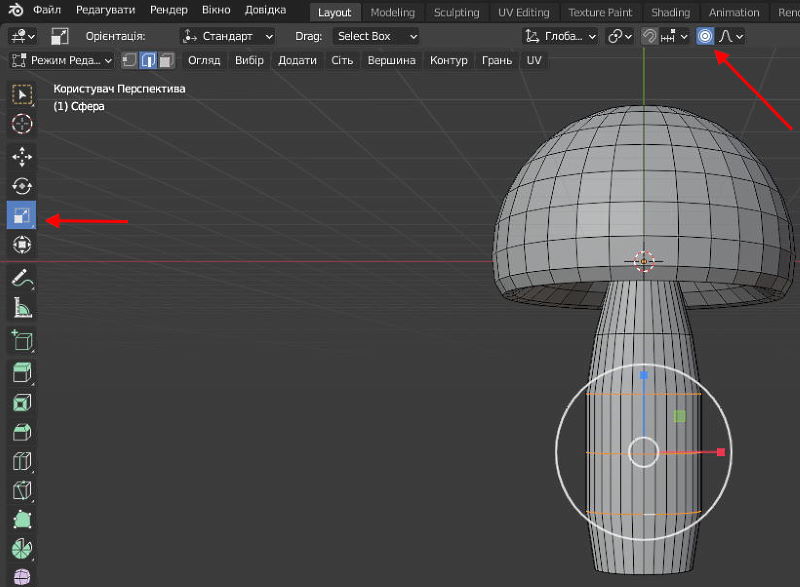800x587 pixels.
Task: Choose the Move tool
Action: (x=21, y=157)
